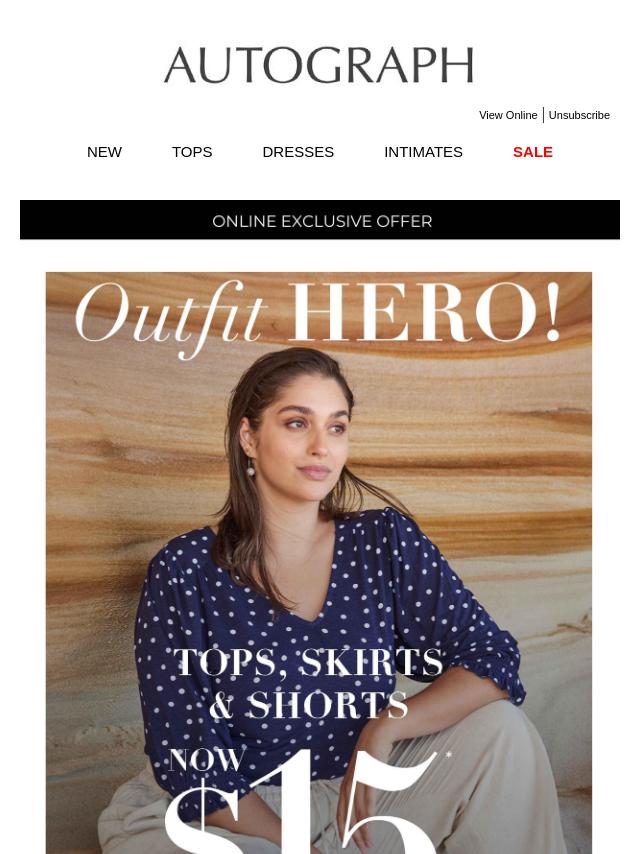Image resolution: width=640 pixels, height=854 pixels.
Task: Click the Unsubscribe link
Action: (578, 115)
